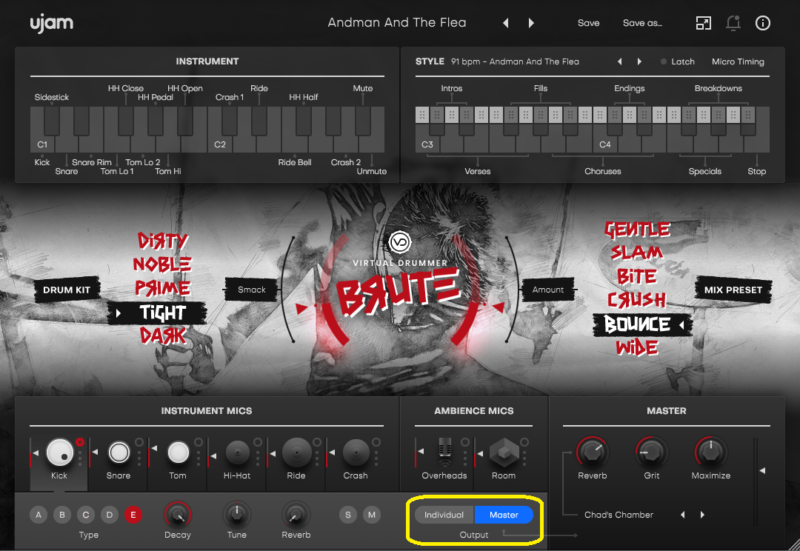Screen dimensions: 800x551
Task: Select kick type C
Action: tap(86, 515)
